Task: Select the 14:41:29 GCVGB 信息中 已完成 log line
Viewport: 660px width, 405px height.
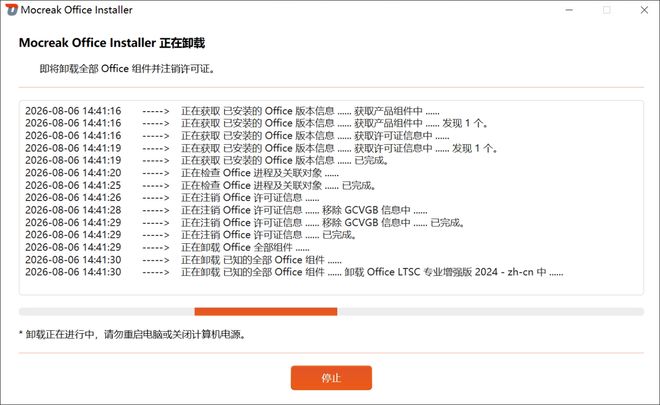Action: 245,222
